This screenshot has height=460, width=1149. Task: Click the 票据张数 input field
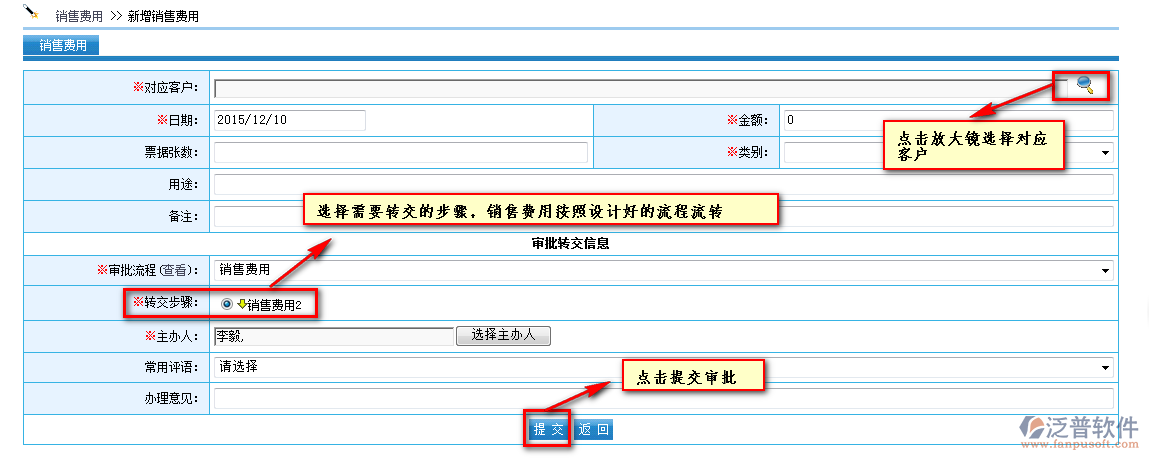tap(401, 152)
